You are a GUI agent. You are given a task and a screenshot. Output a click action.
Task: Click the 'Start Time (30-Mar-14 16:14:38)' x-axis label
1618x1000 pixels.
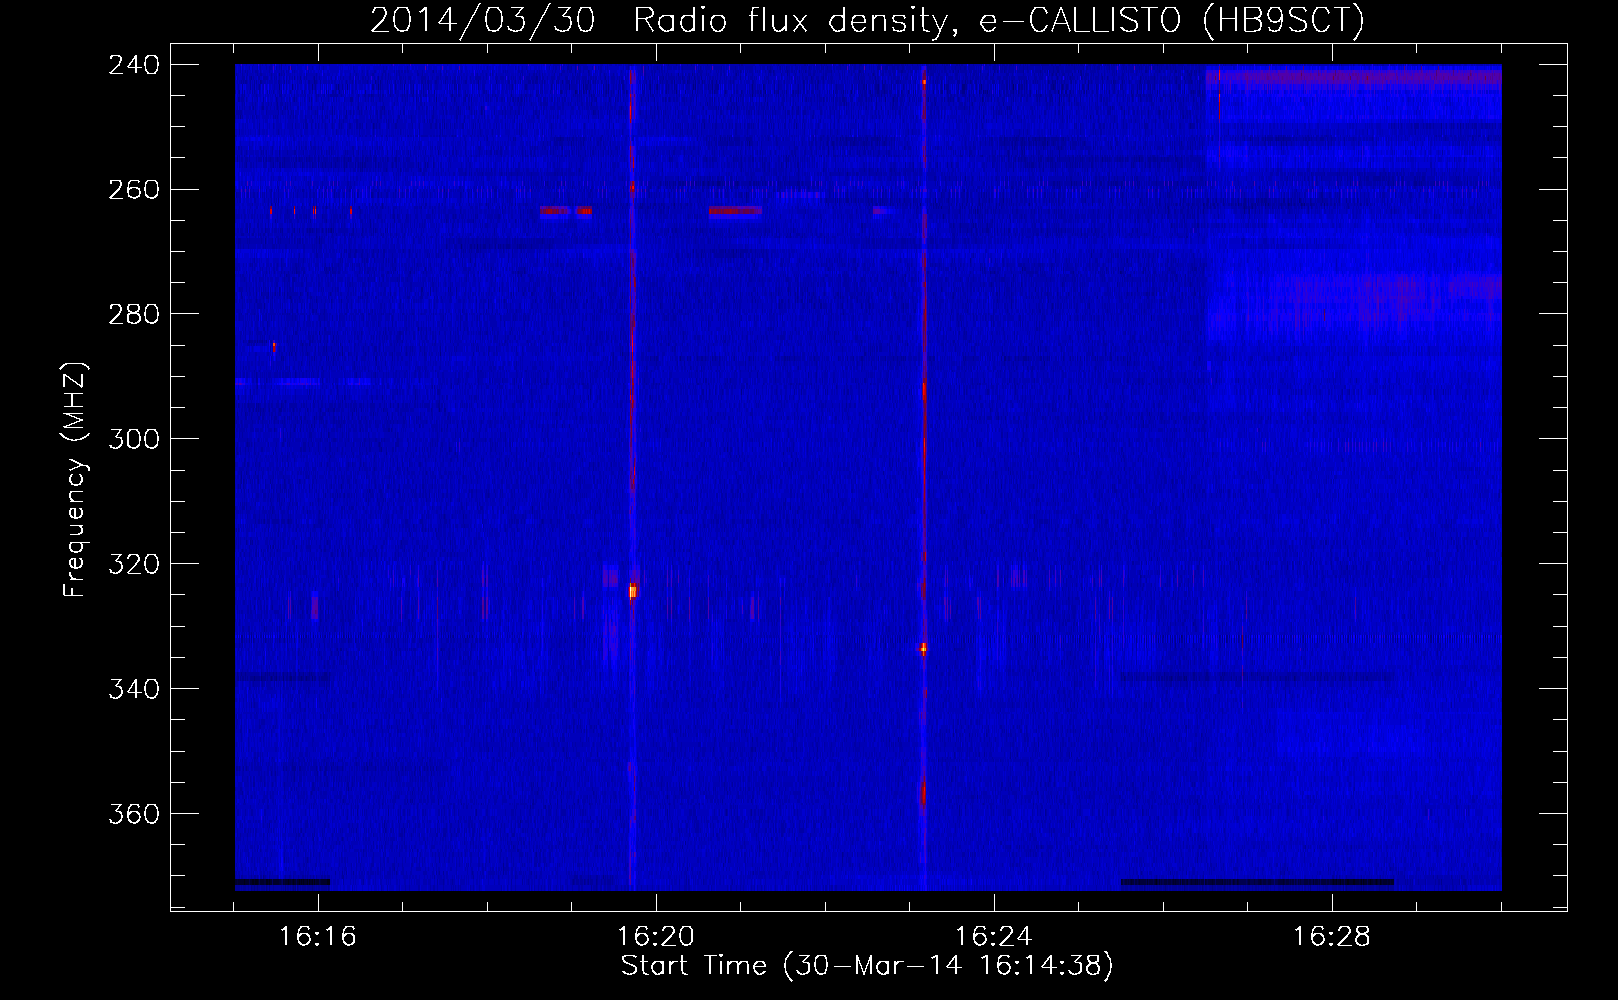point(867,966)
